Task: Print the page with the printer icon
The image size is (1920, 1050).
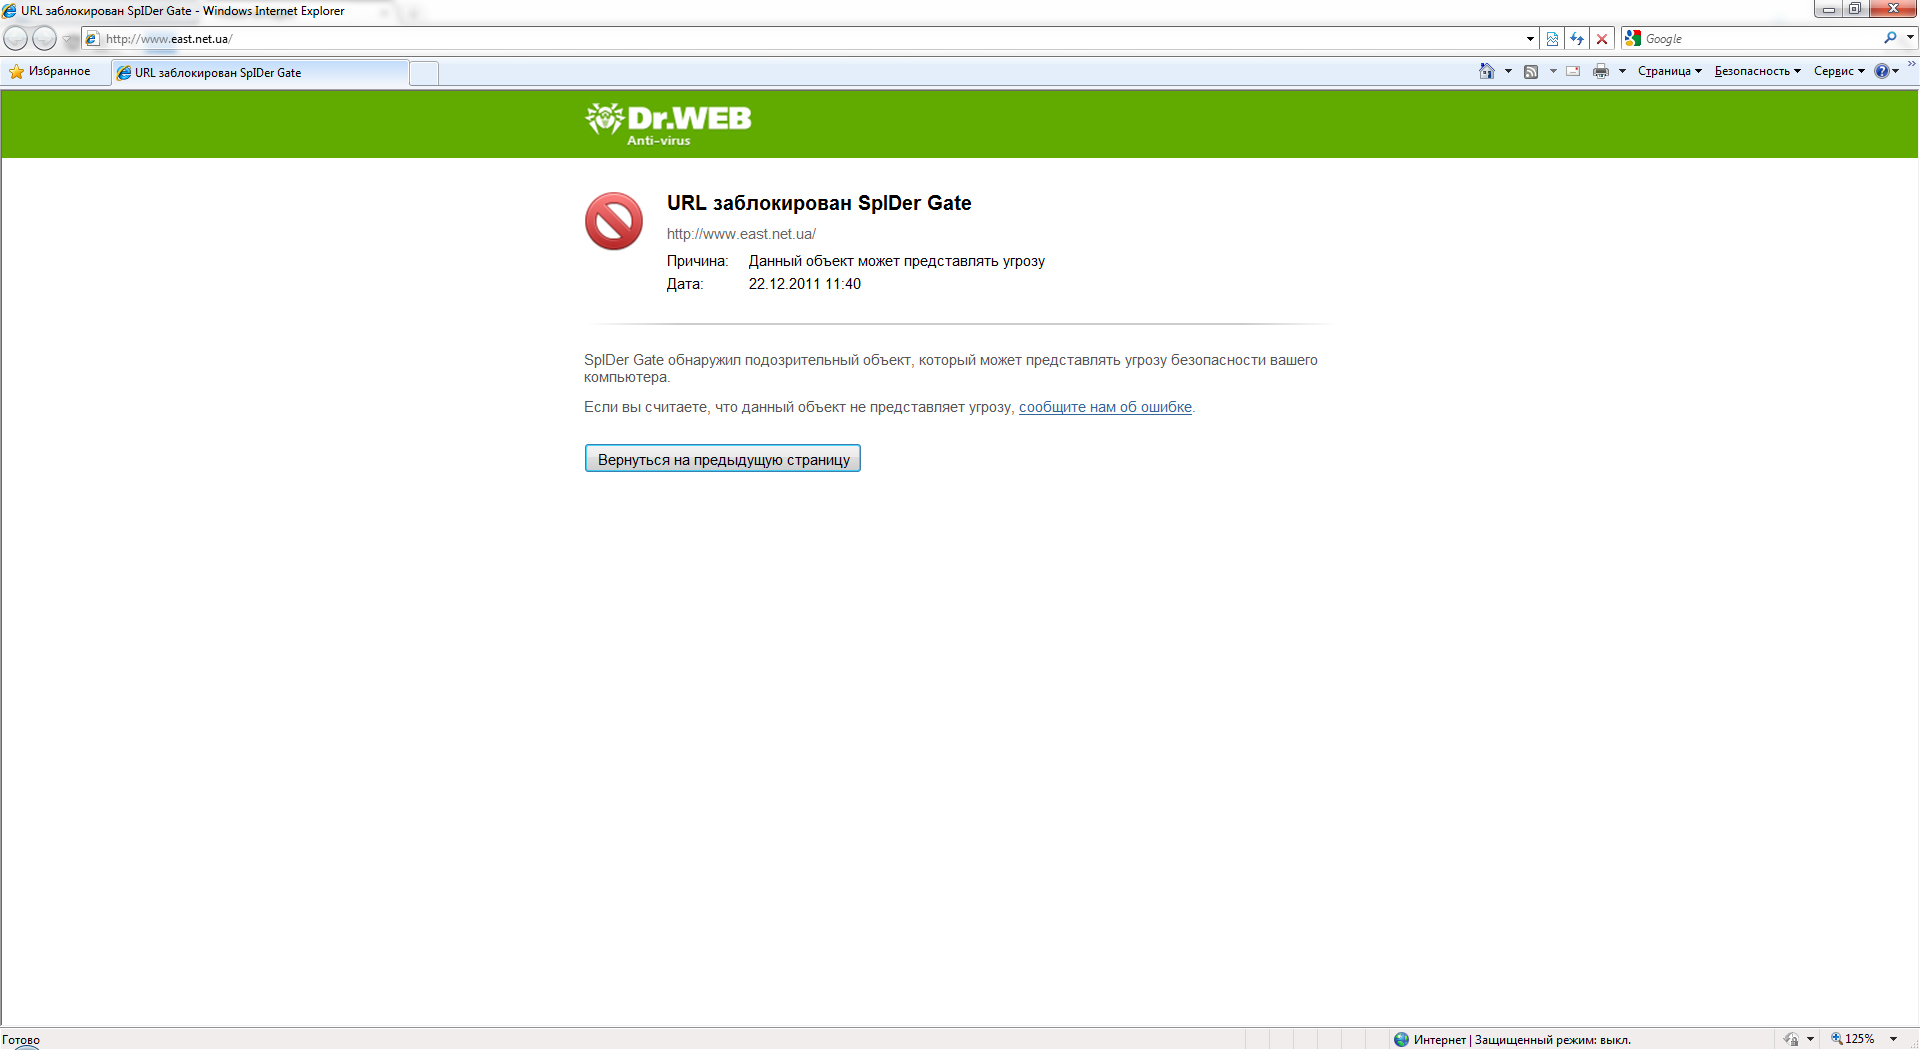Action: (1601, 71)
